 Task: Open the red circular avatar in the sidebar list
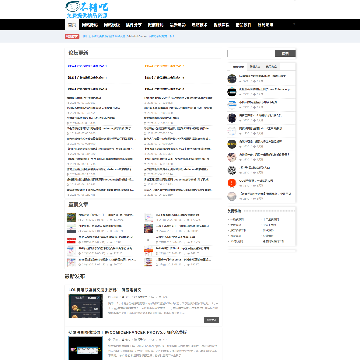(232, 183)
